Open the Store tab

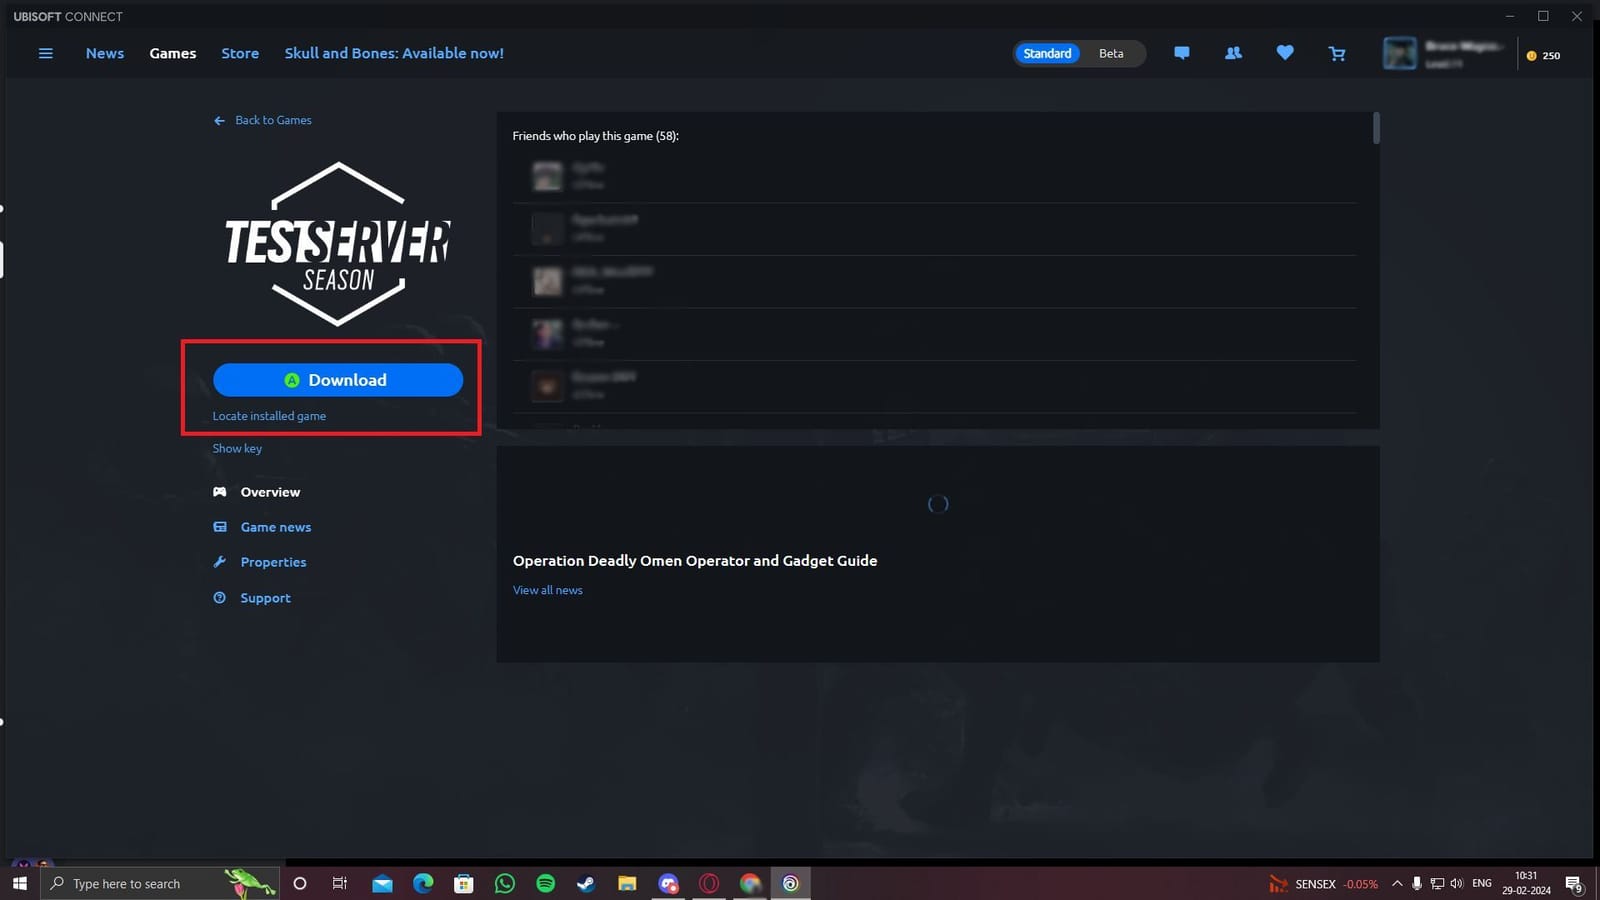(240, 54)
